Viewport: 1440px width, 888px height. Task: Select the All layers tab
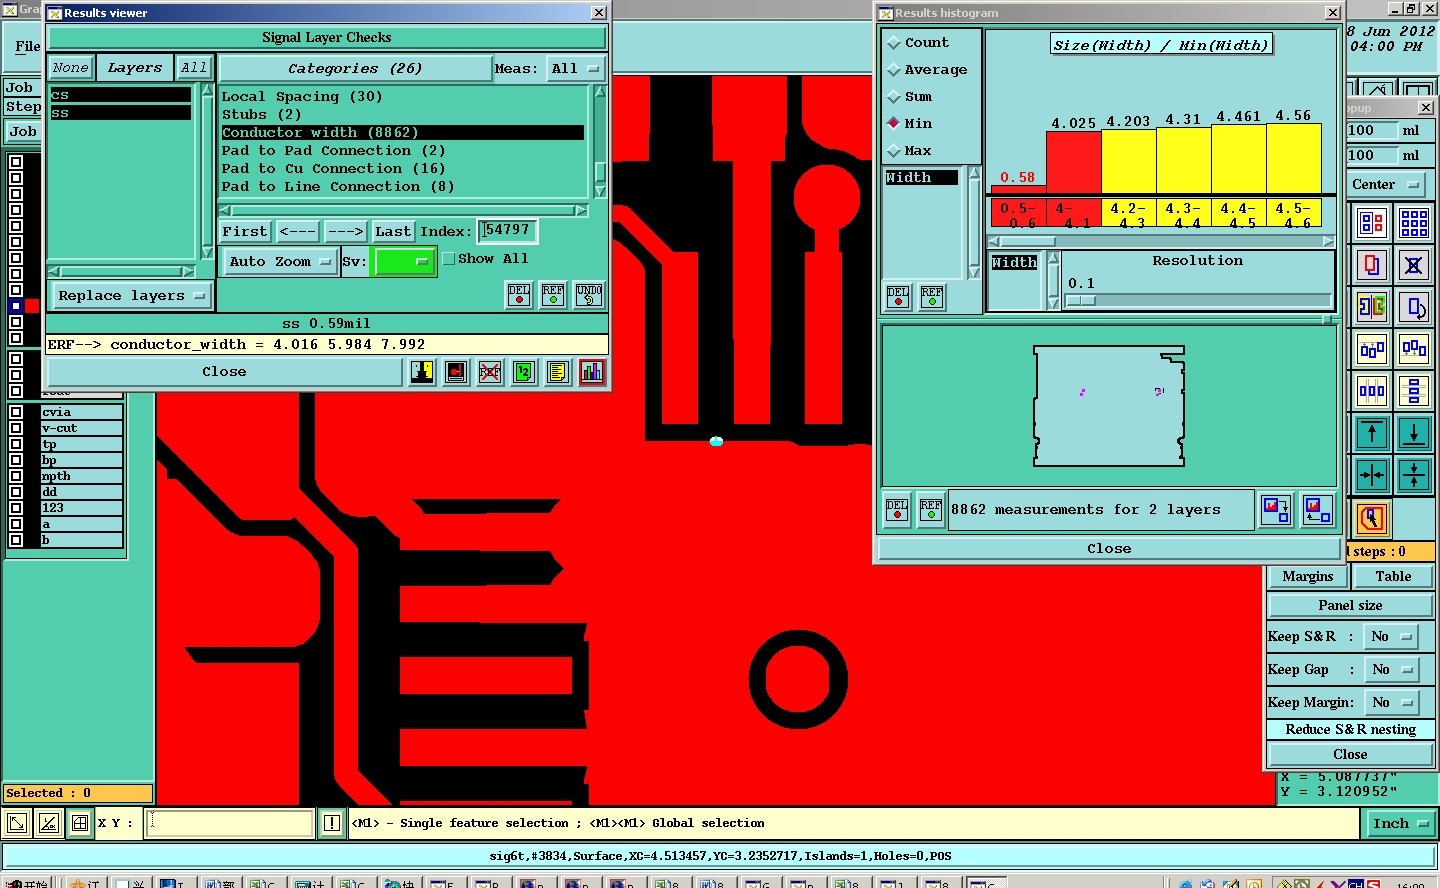point(194,68)
